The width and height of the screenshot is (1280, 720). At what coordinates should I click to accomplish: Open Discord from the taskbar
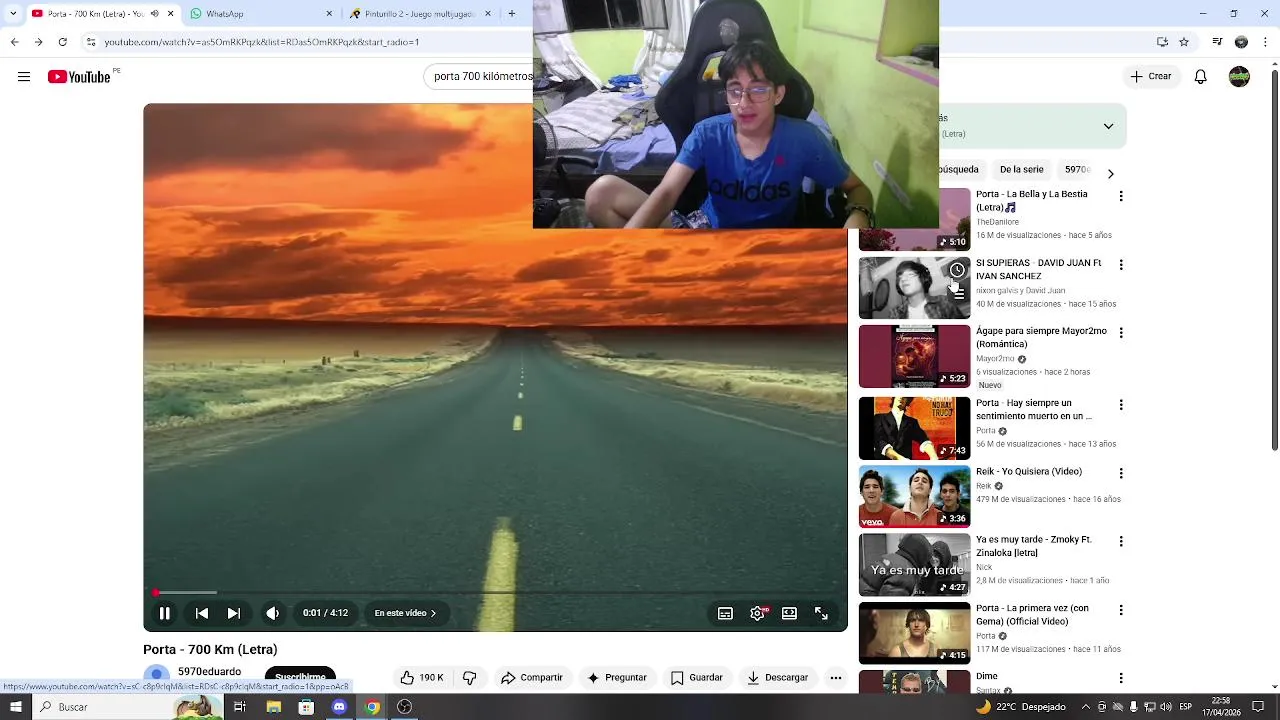[339, 707]
